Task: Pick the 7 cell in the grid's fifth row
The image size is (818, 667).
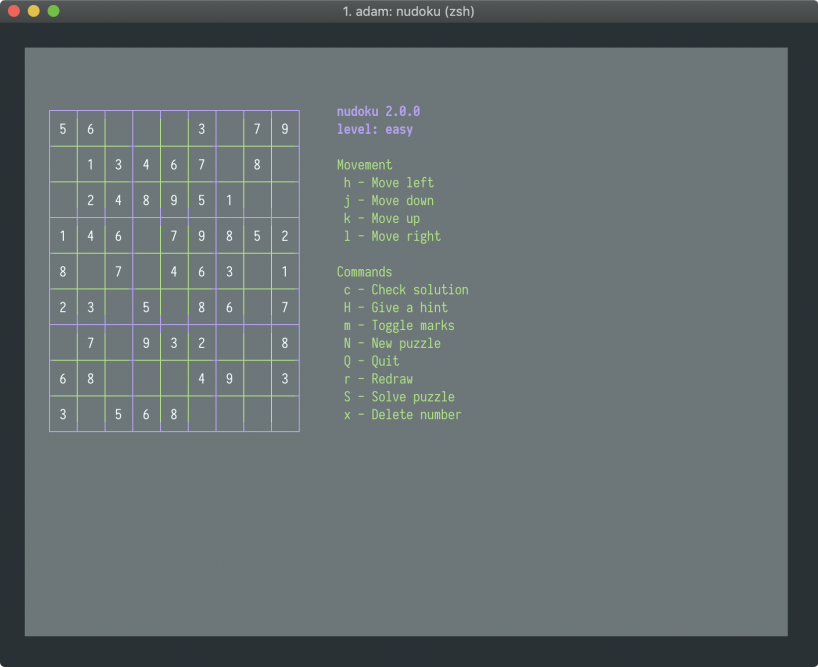Action: 118,272
